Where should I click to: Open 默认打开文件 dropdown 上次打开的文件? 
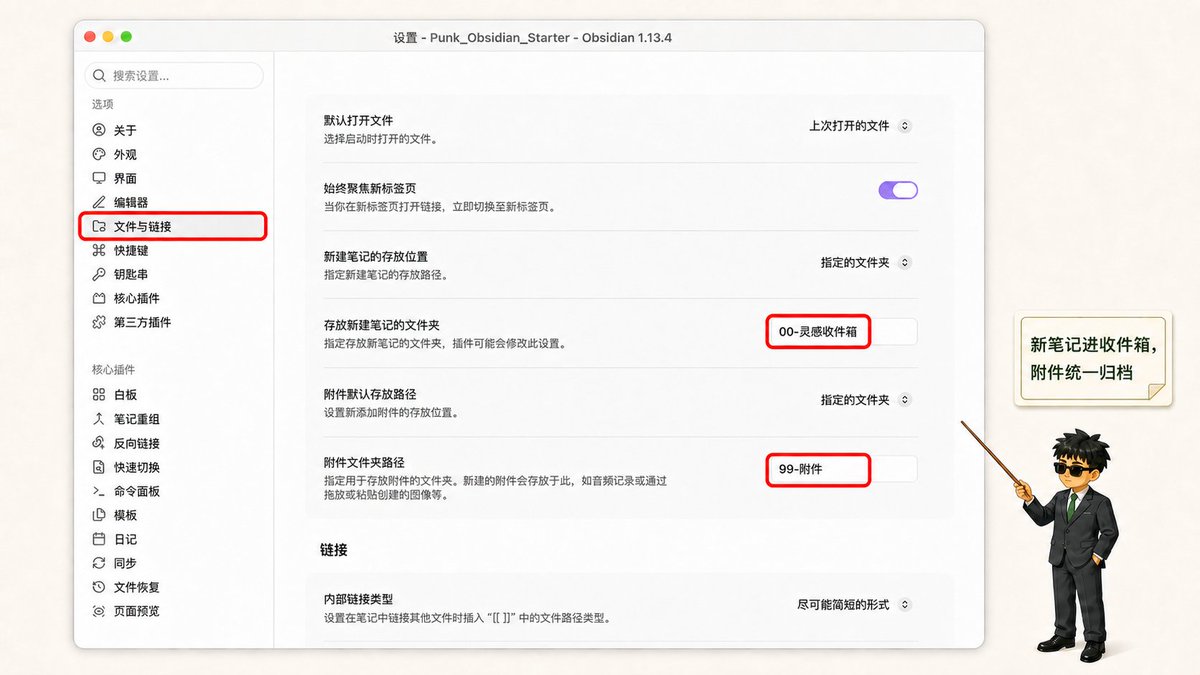pyautogui.click(x=859, y=126)
